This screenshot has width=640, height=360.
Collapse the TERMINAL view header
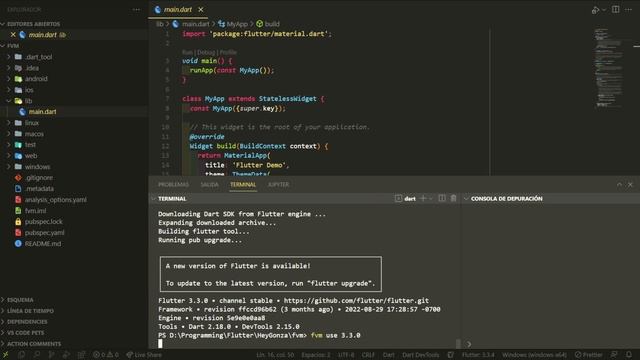172,199
